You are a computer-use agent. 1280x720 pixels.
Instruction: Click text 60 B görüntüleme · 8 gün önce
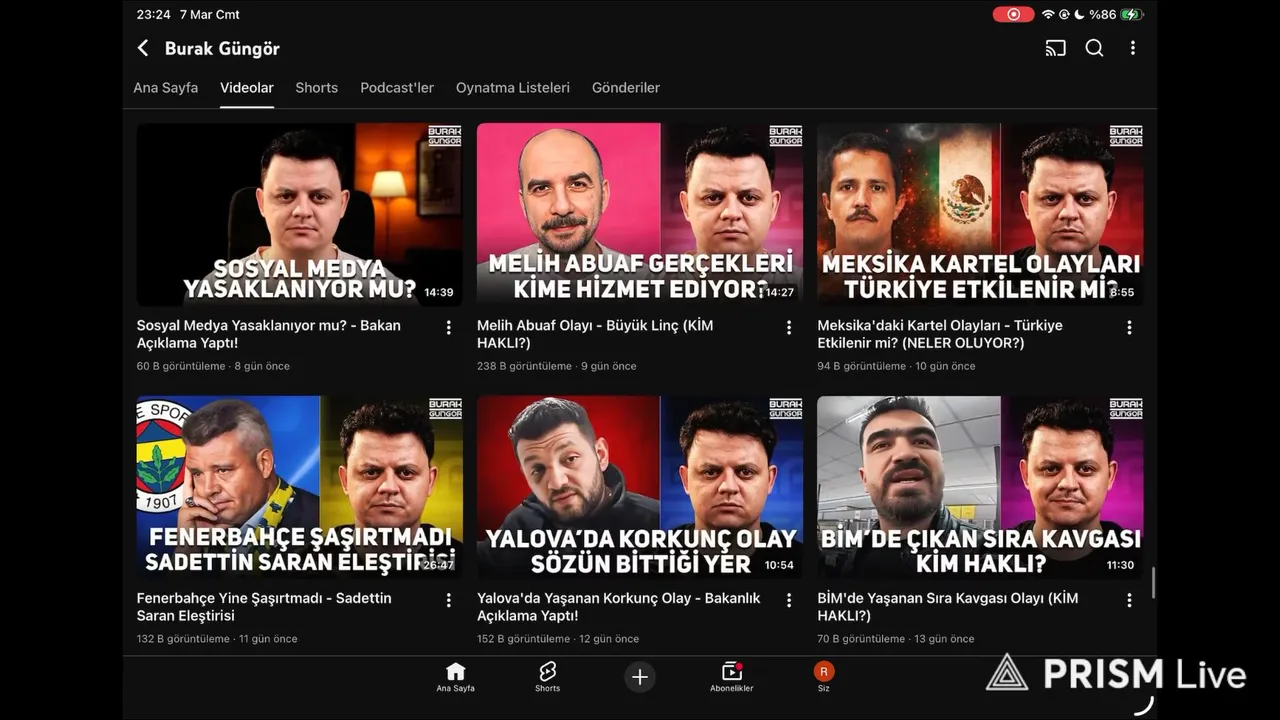point(213,366)
